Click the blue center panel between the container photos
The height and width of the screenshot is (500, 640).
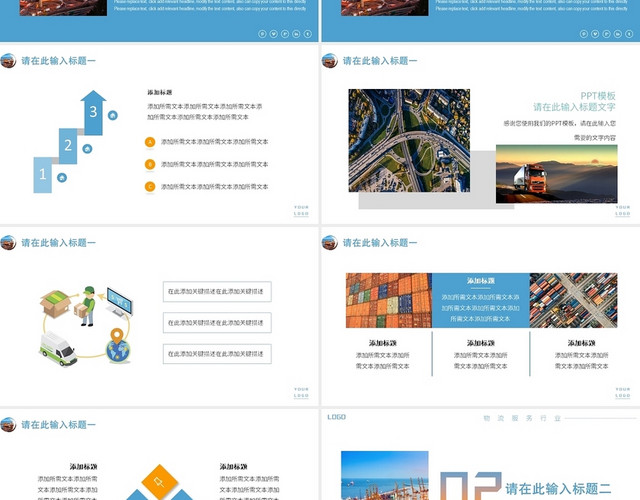481,300
